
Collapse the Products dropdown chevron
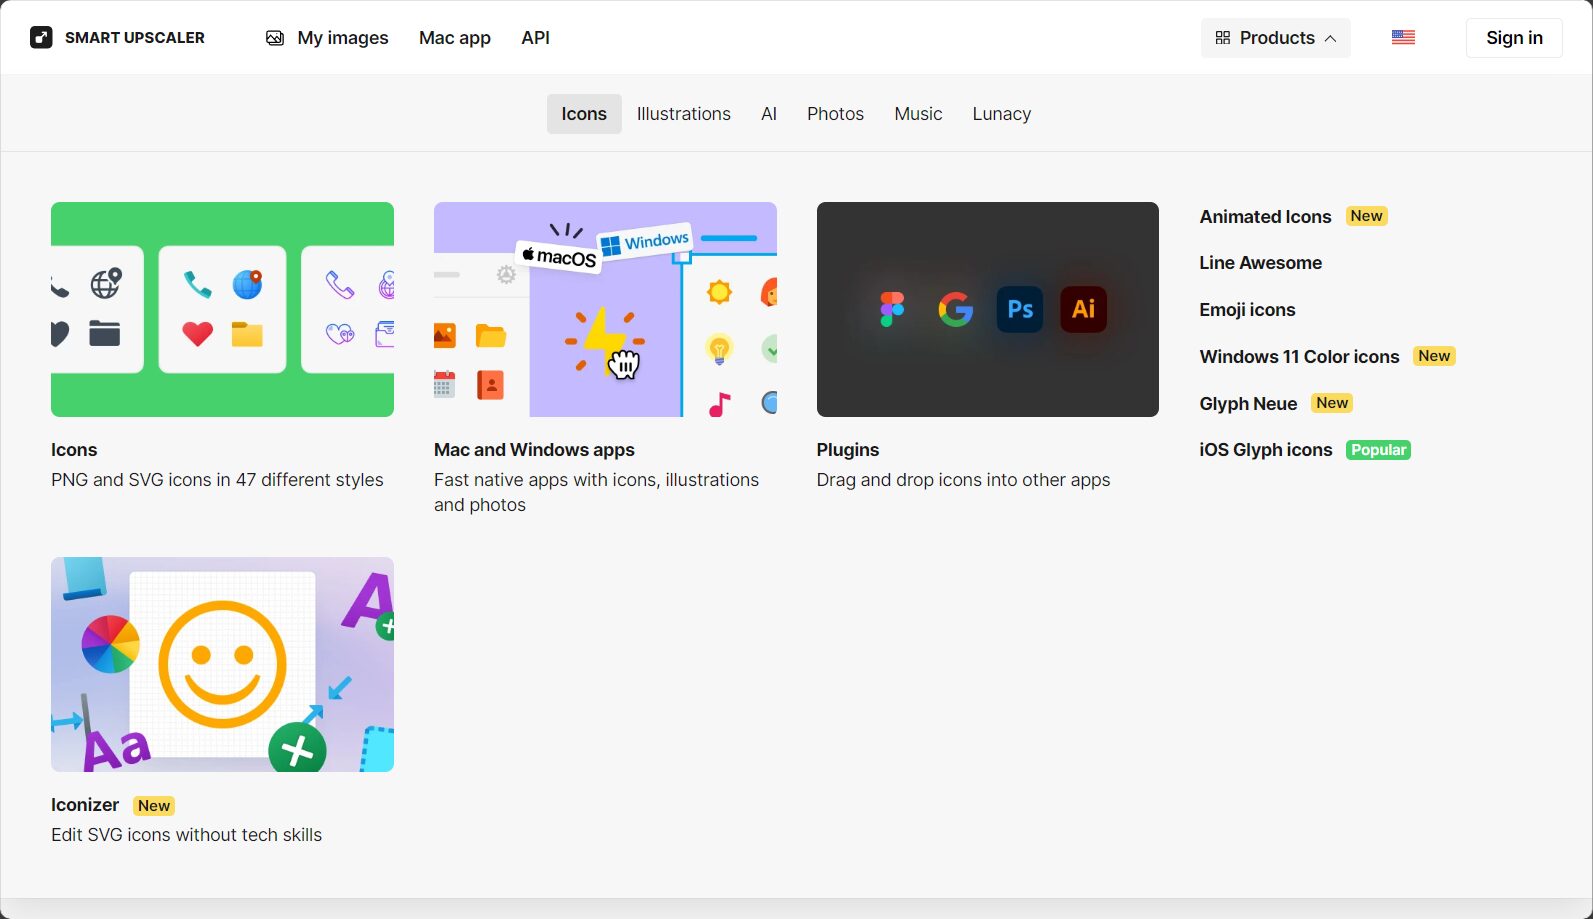(x=1330, y=38)
